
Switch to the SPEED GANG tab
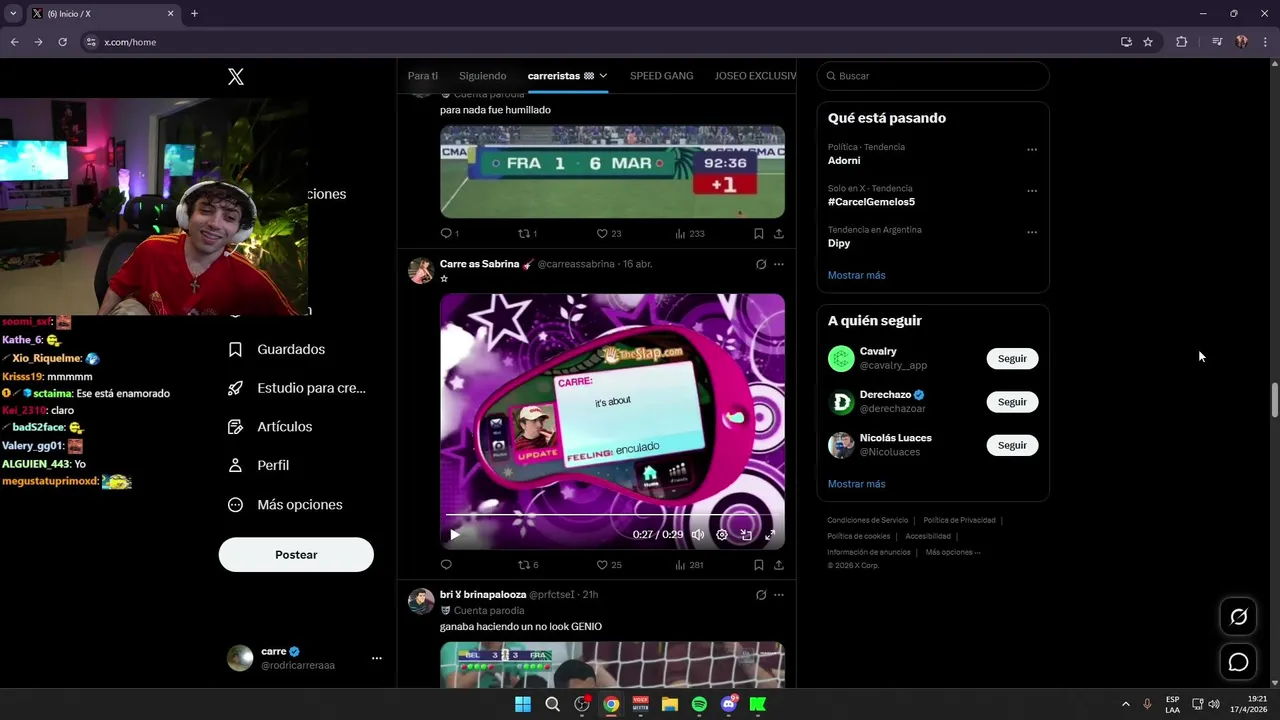pyautogui.click(x=661, y=76)
